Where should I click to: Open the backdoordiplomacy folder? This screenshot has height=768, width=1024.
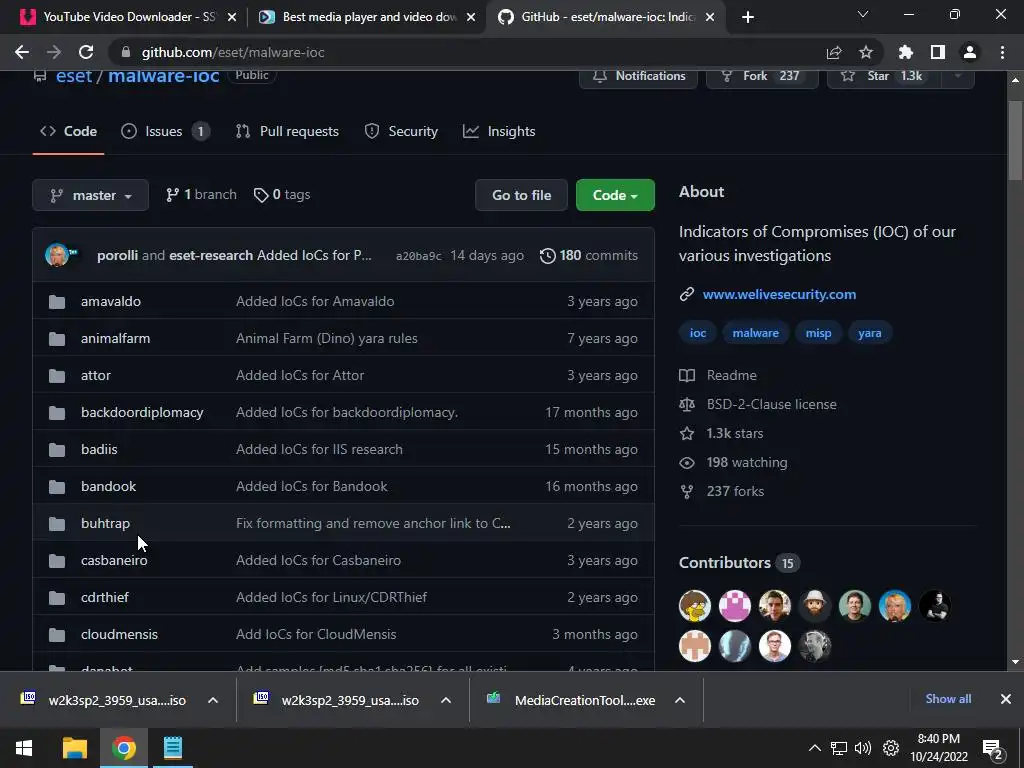[142, 412]
